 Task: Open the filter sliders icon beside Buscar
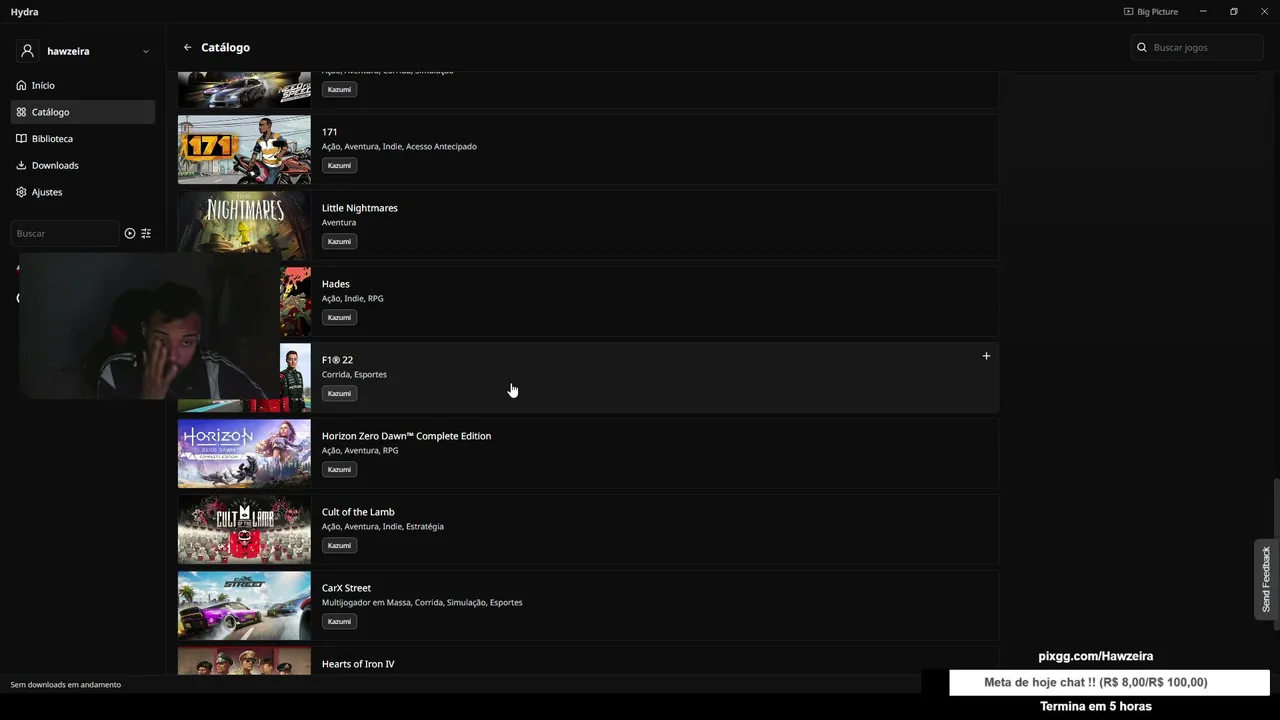click(146, 233)
